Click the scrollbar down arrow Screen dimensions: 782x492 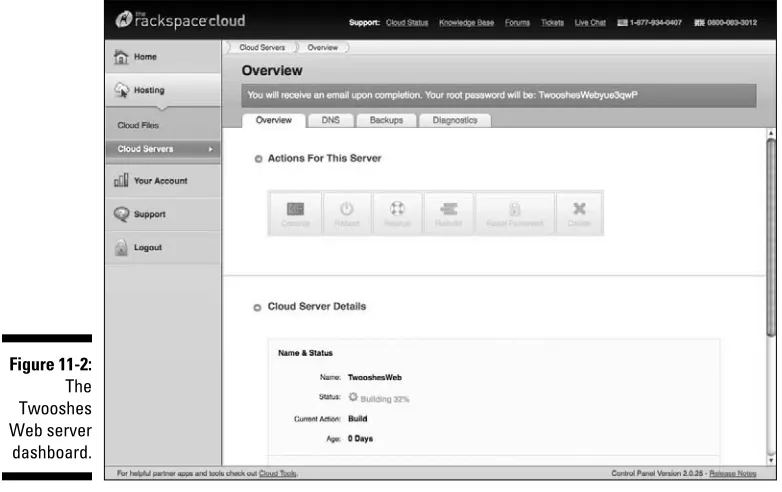coord(771,461)
